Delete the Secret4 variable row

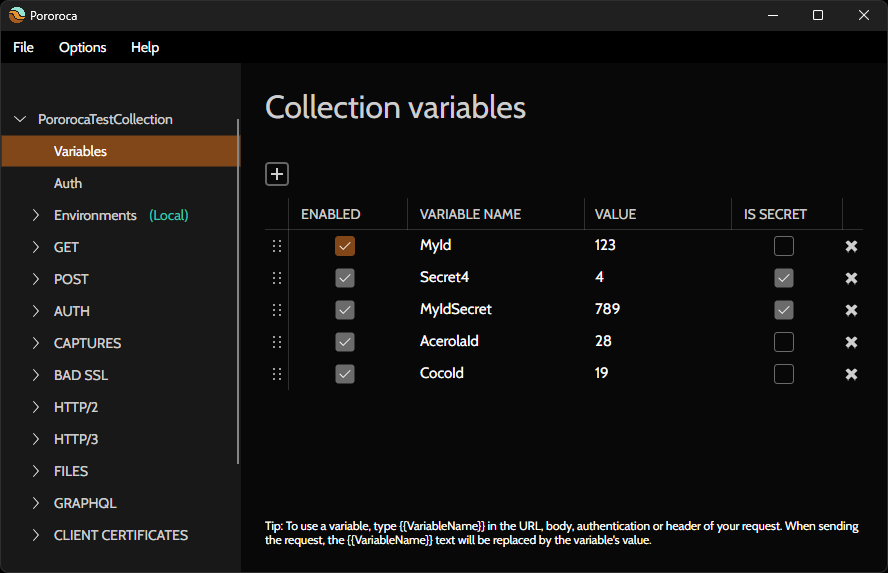point(851,278)
